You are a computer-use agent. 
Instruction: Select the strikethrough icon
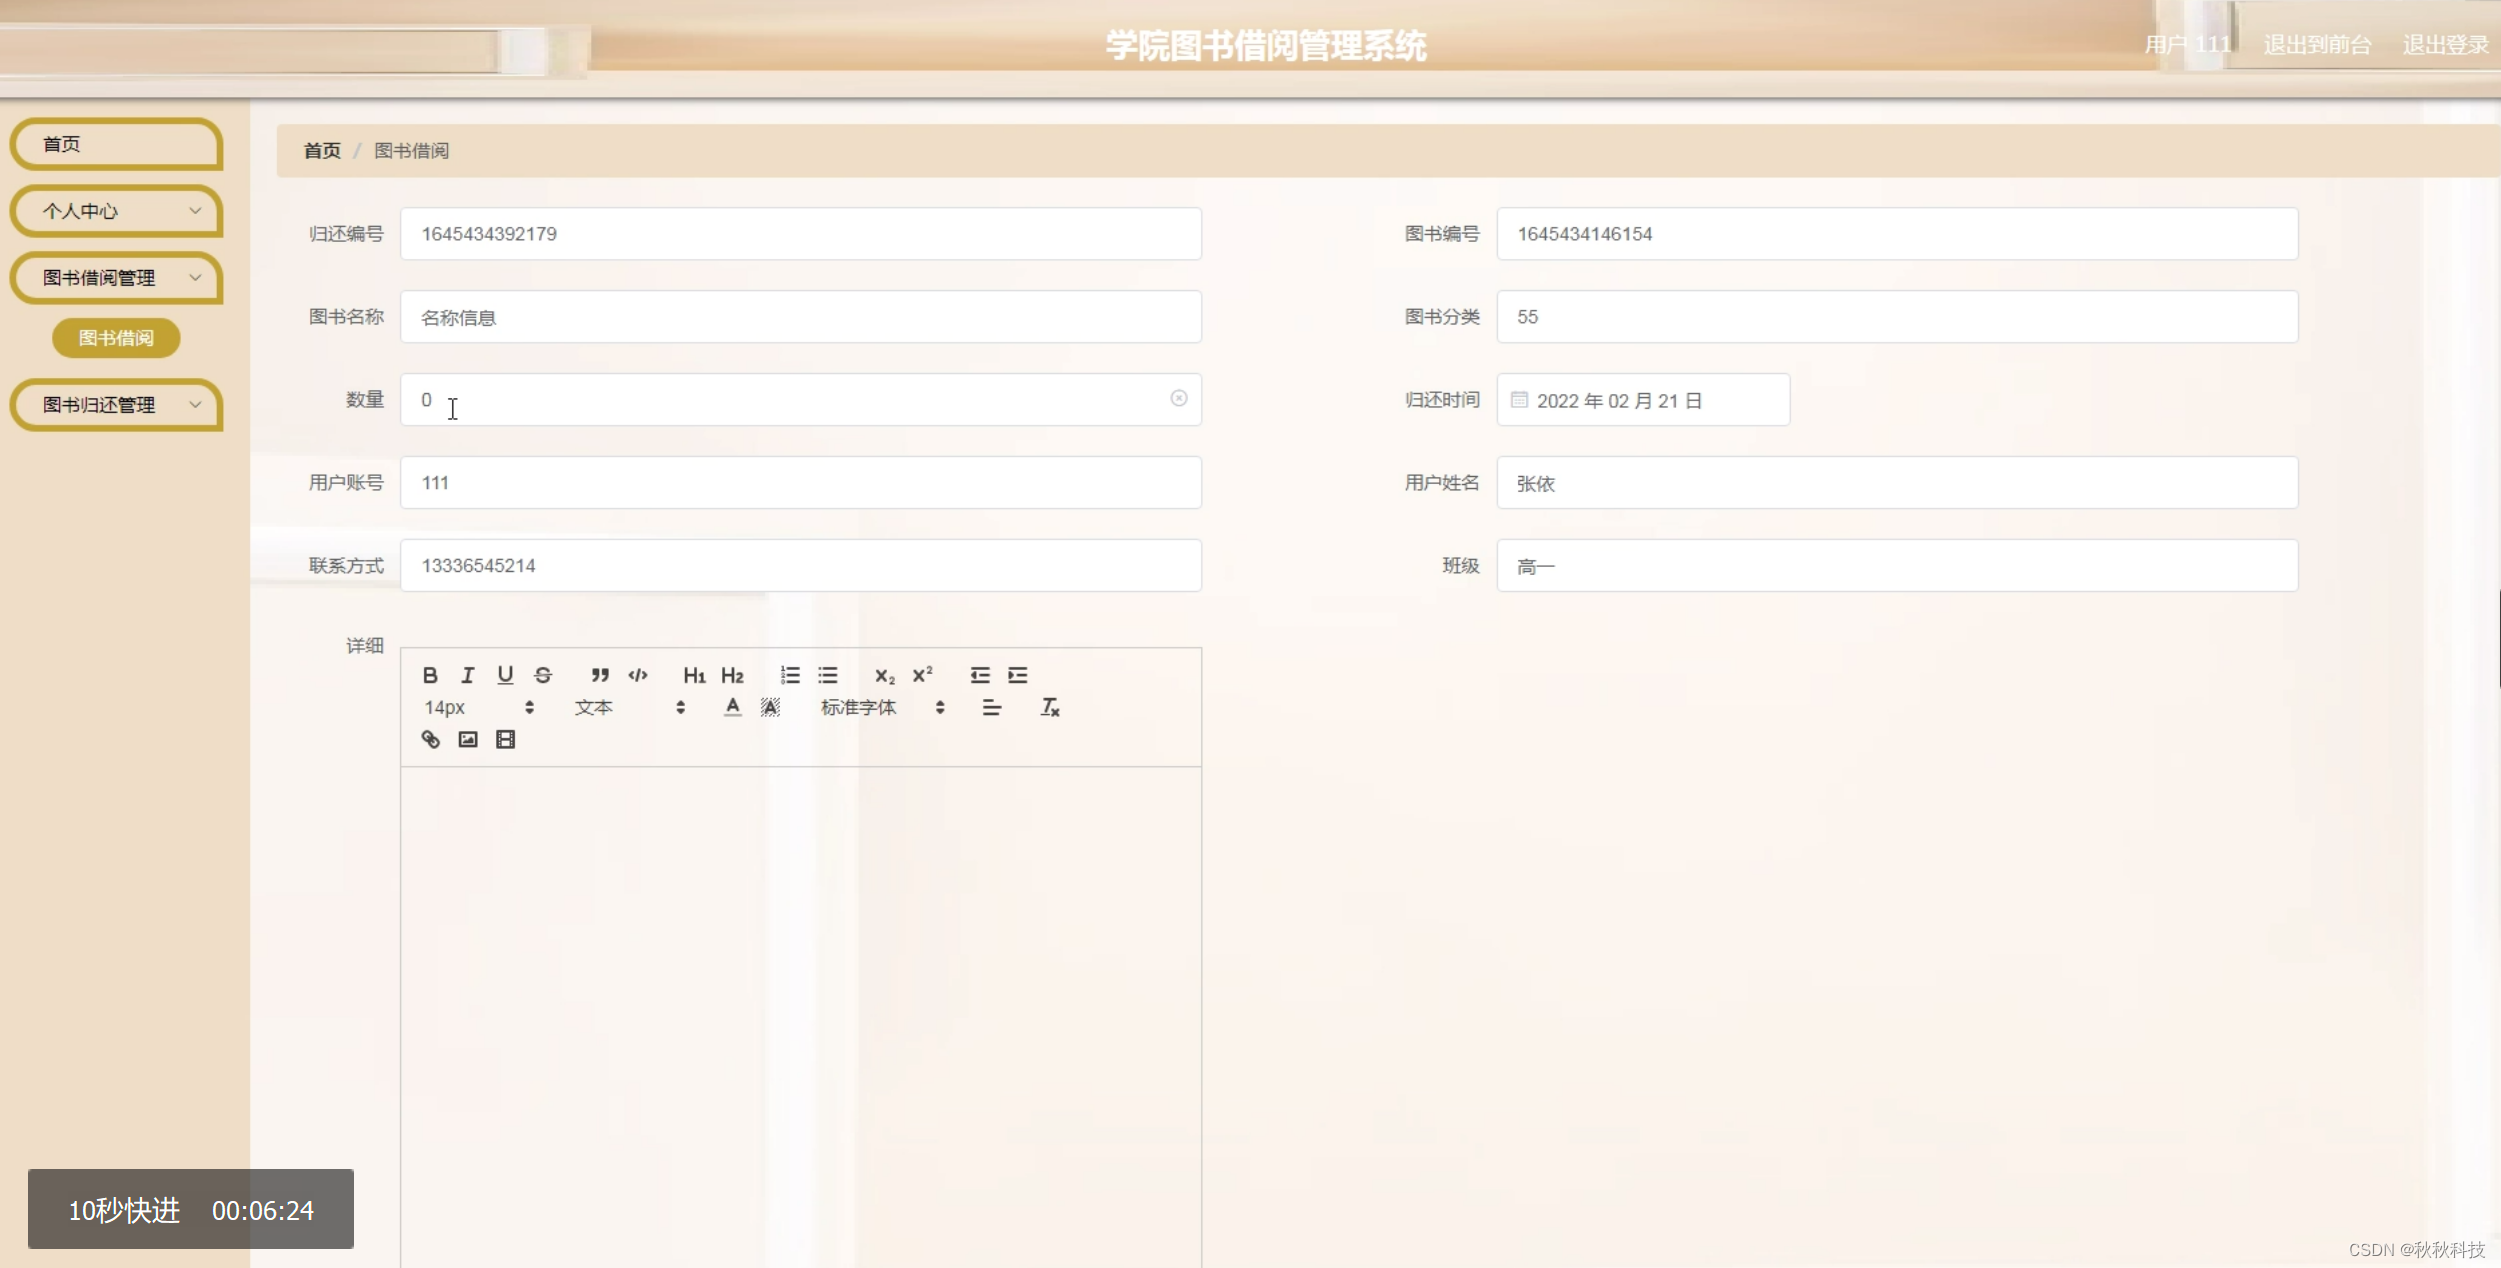tap(542, 675)
